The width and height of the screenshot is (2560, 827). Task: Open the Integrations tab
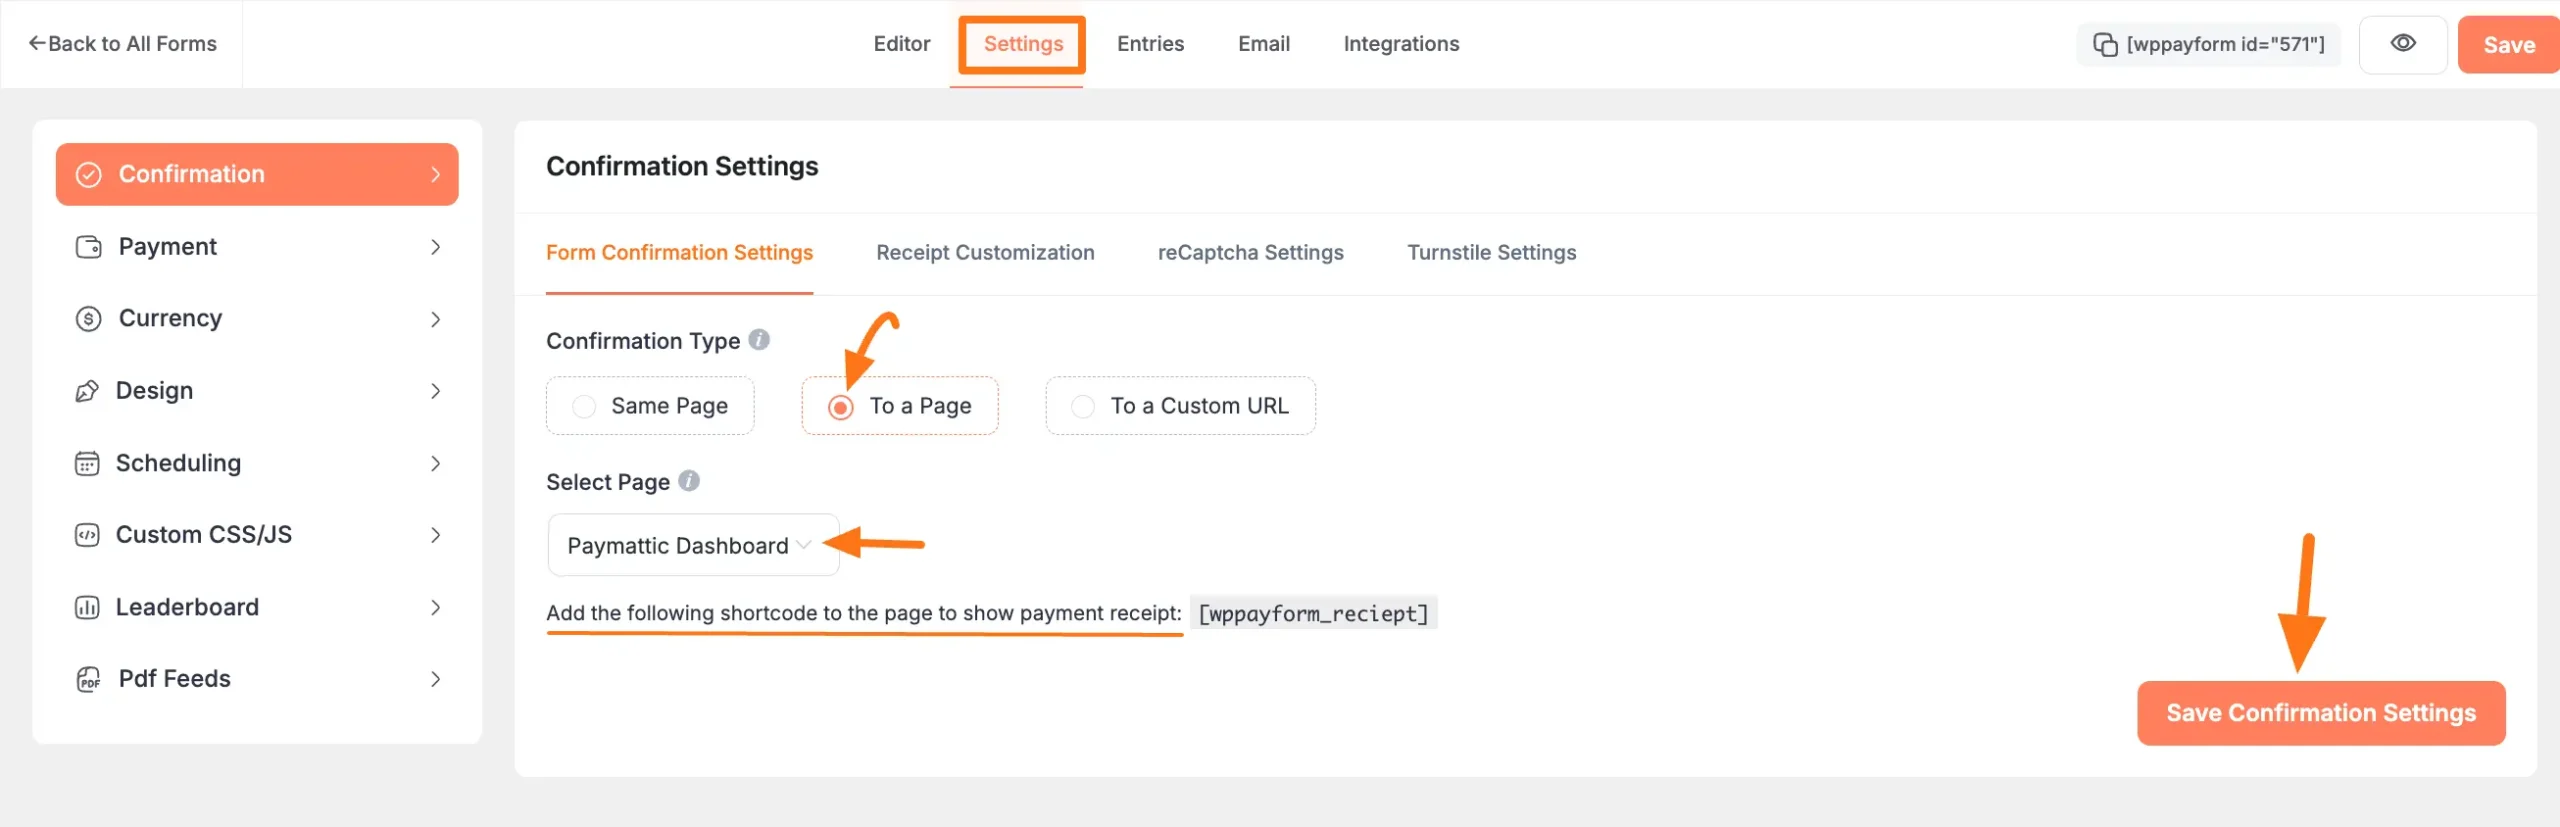1400,44
